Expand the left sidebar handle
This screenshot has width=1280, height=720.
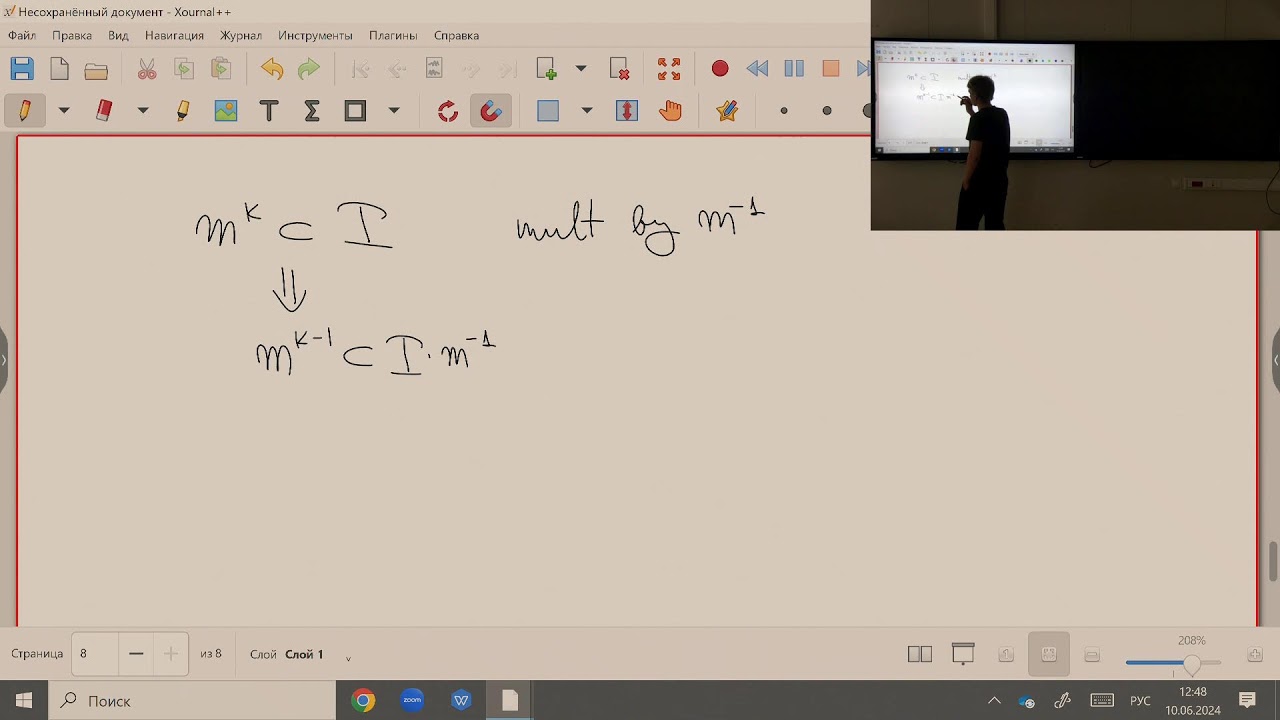[x=4, y=359]
